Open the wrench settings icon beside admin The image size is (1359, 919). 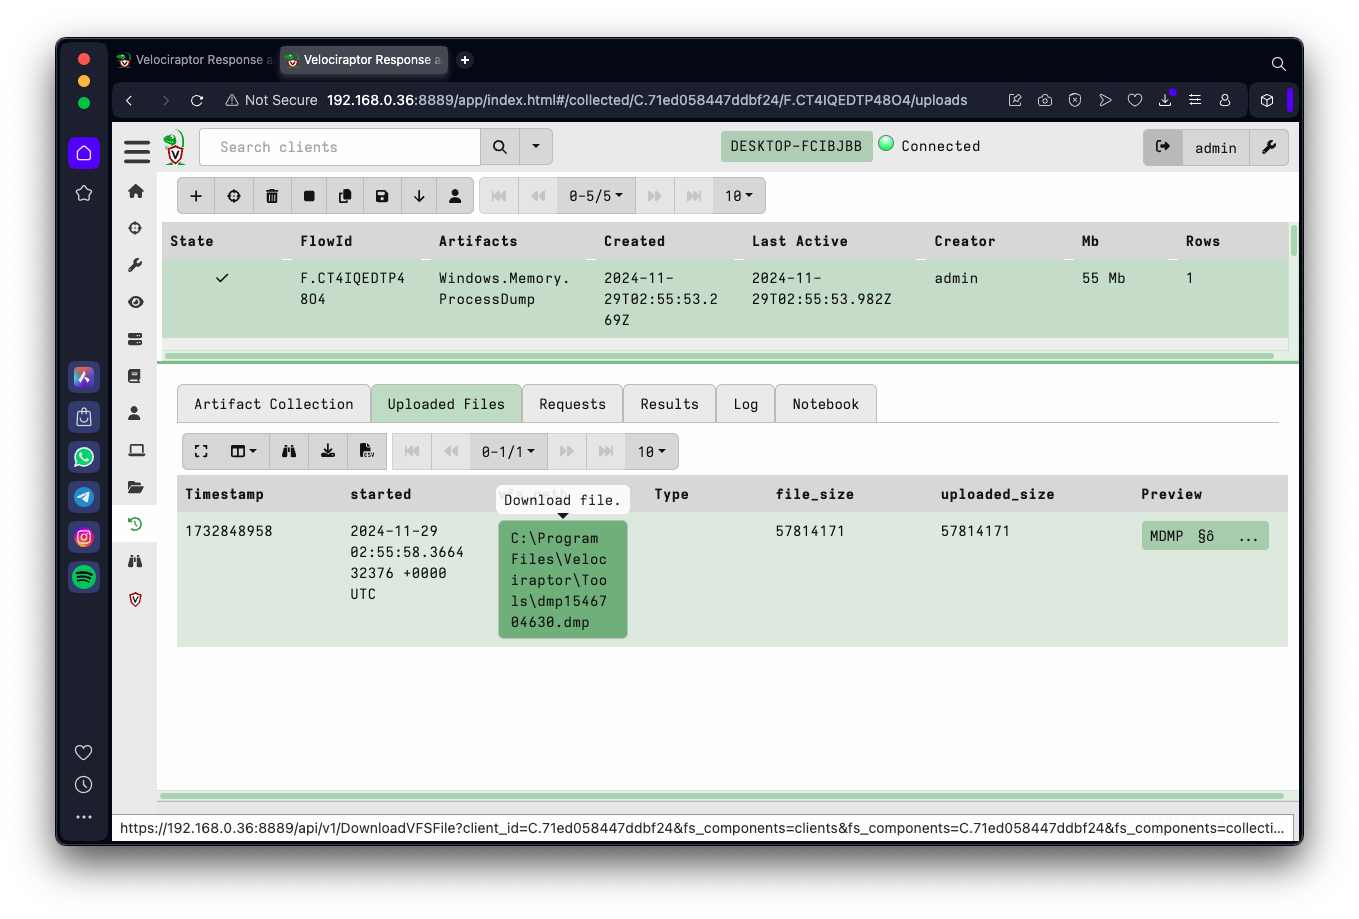(x=1269, y=147)
